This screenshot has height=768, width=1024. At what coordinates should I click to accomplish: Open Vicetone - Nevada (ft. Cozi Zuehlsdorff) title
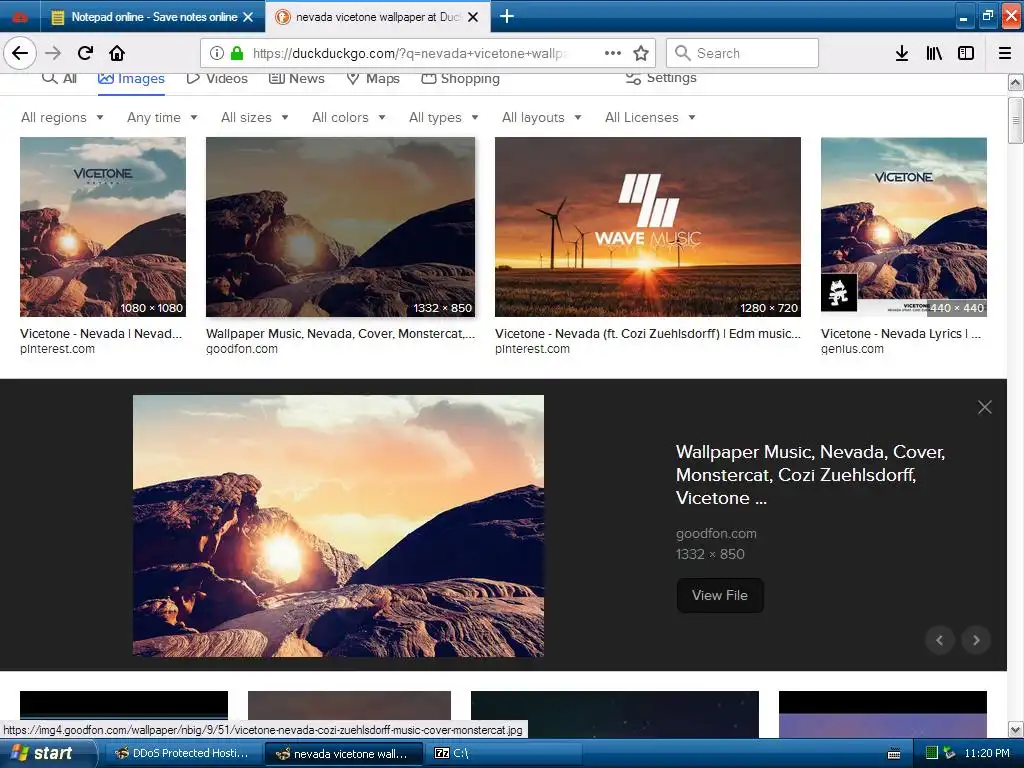coord(647,334)
